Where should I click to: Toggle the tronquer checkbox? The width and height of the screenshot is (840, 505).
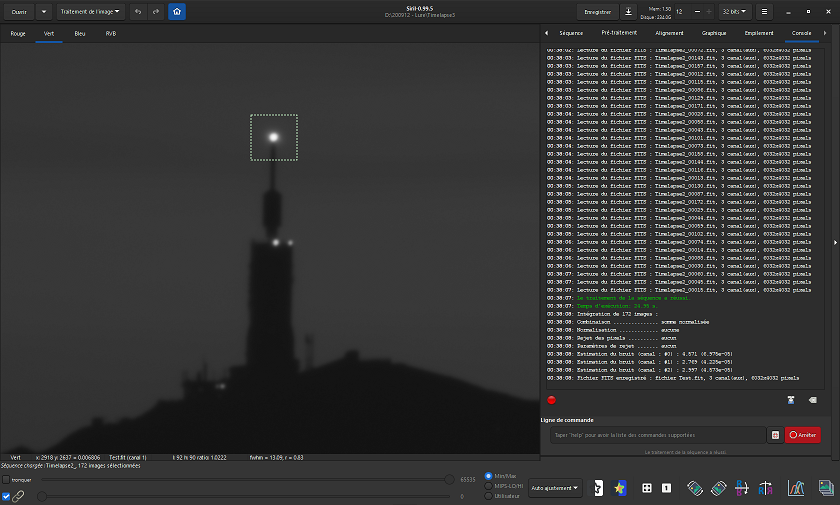[x=6, y=480]
